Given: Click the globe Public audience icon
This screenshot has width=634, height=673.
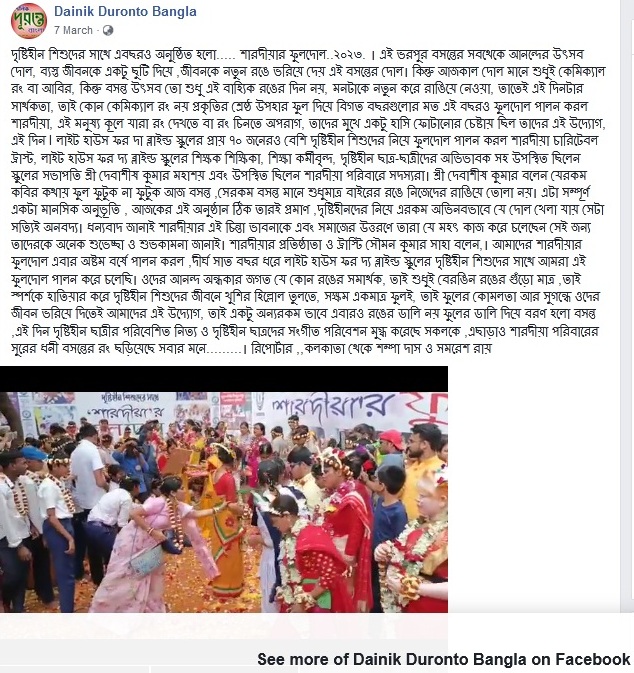Looking at the screenshot, I should [x=108, y=30].
